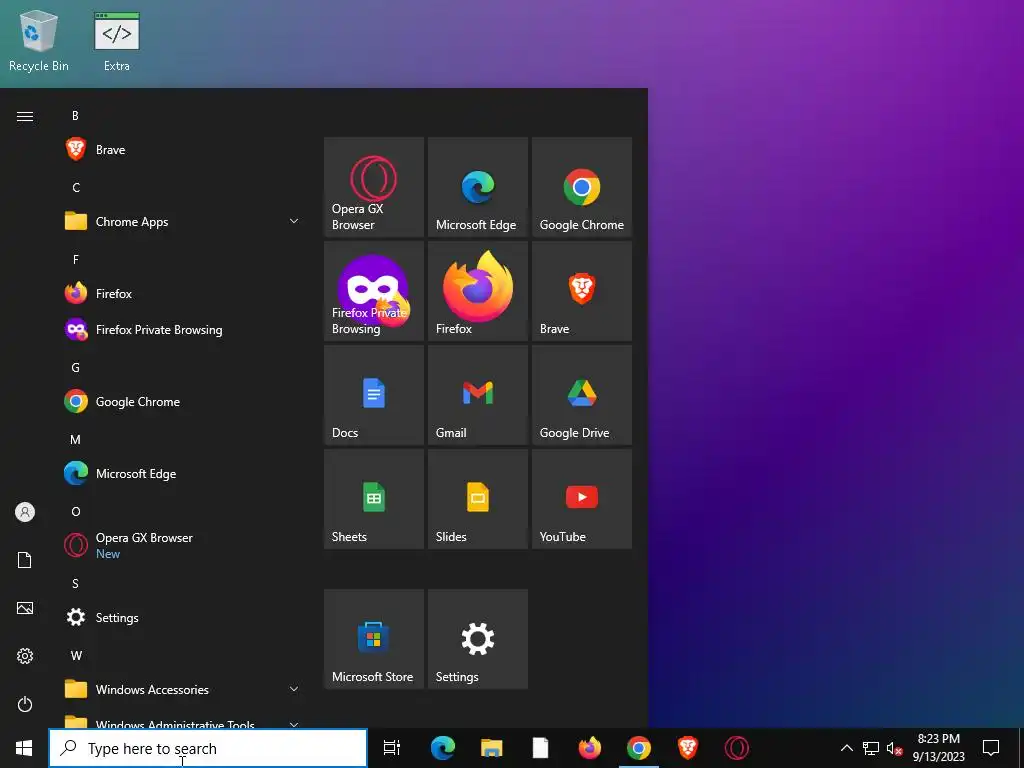1024x768 pixels.
Task: Select Settings in the app list
Action: (183, 617)
